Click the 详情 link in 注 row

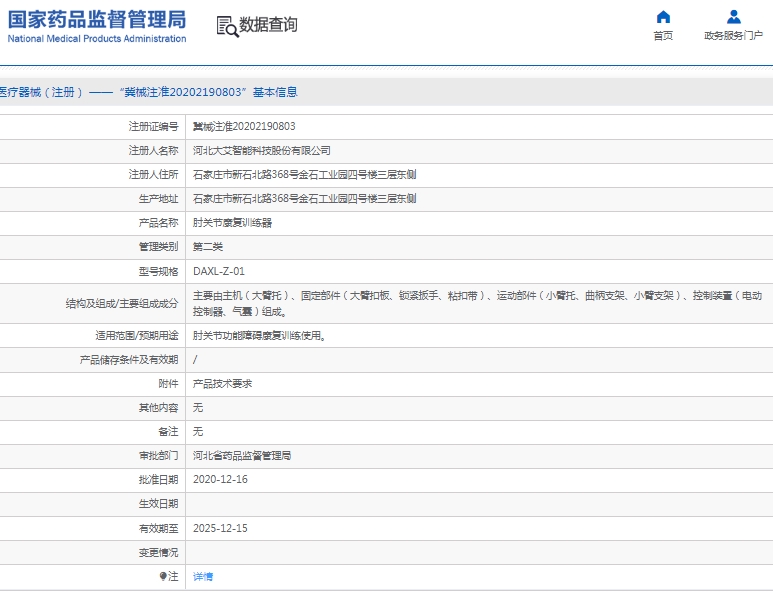point(203,576)
